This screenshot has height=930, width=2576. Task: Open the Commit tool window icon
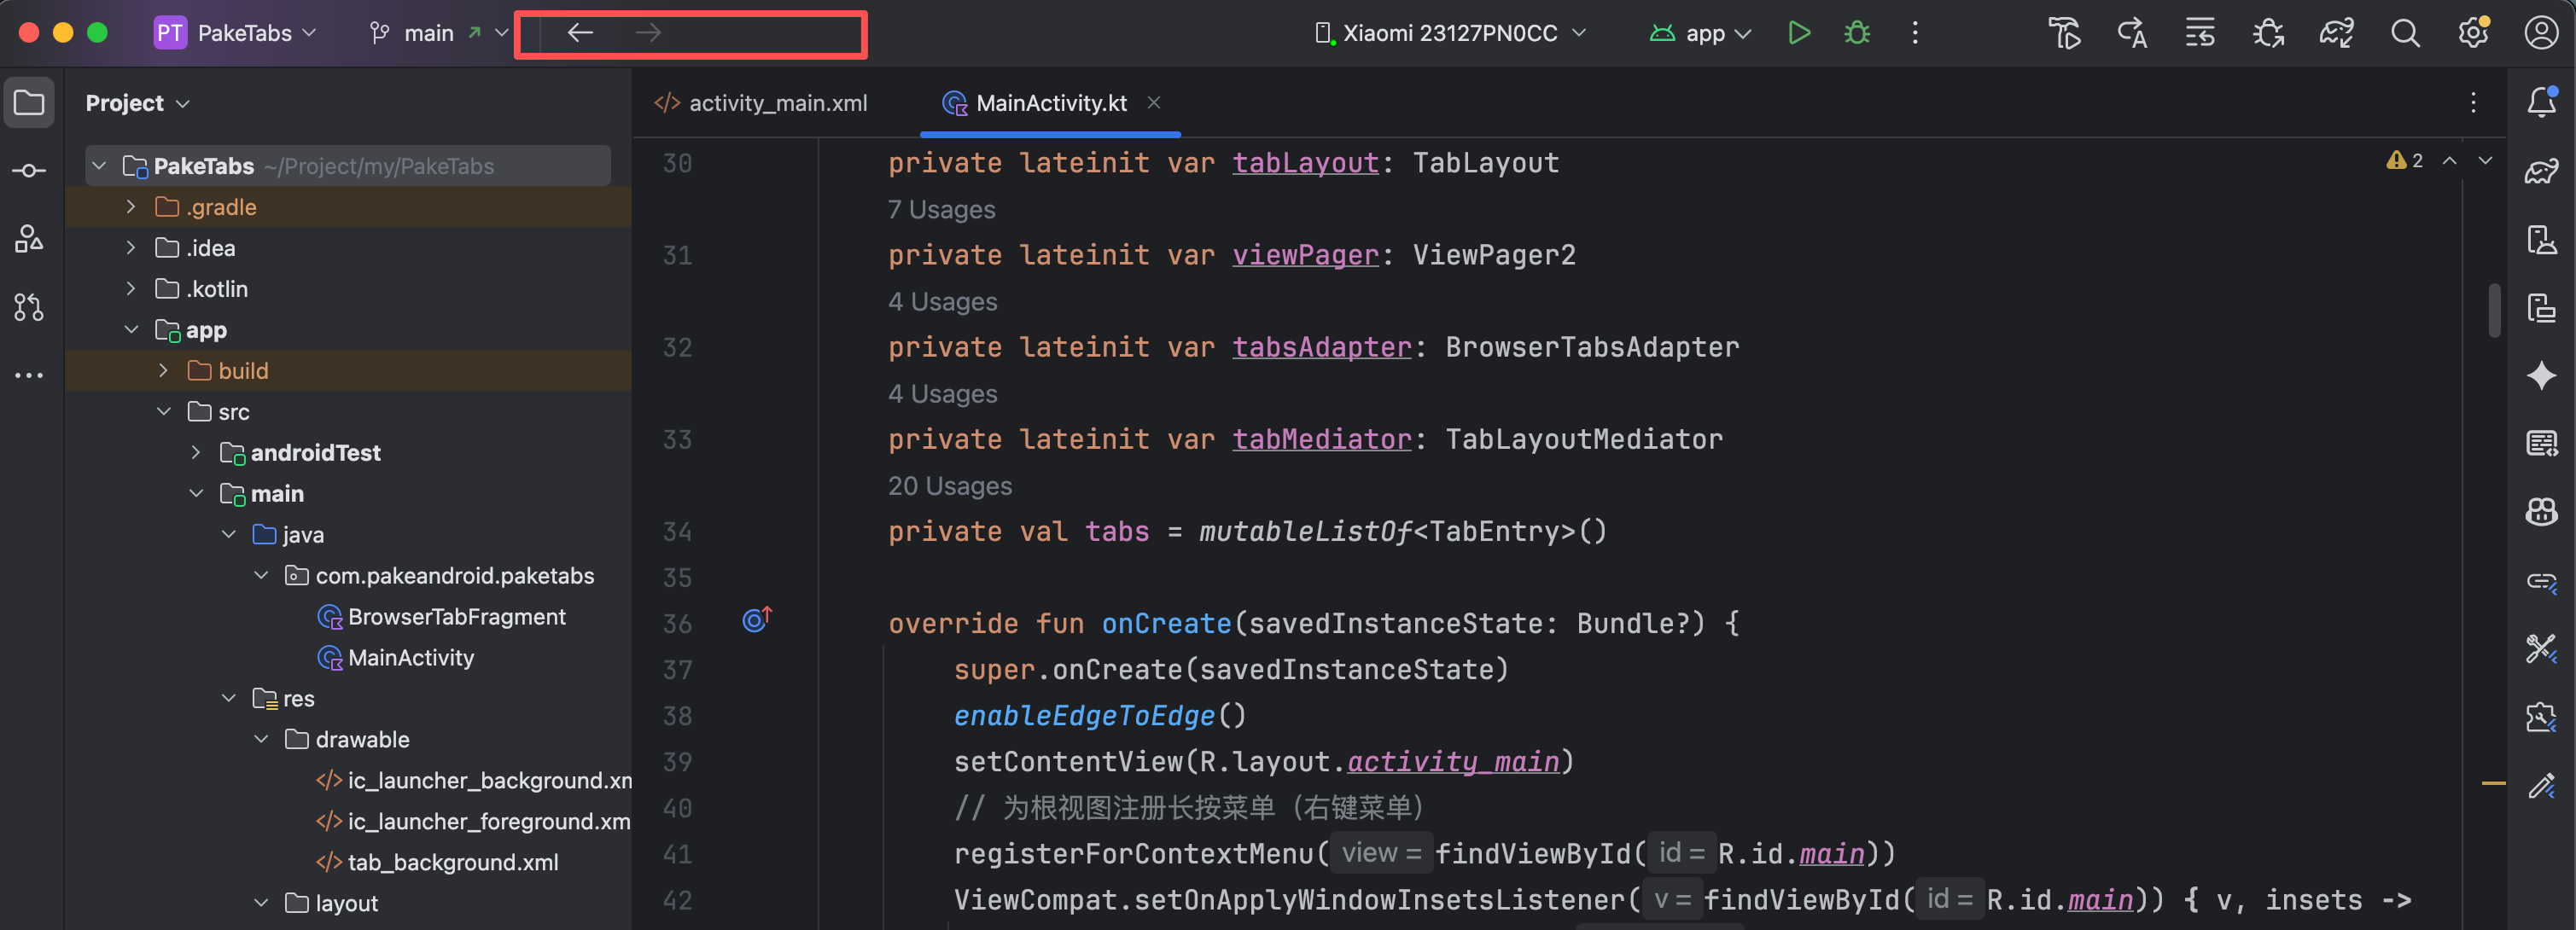click(x=29, y=171)
